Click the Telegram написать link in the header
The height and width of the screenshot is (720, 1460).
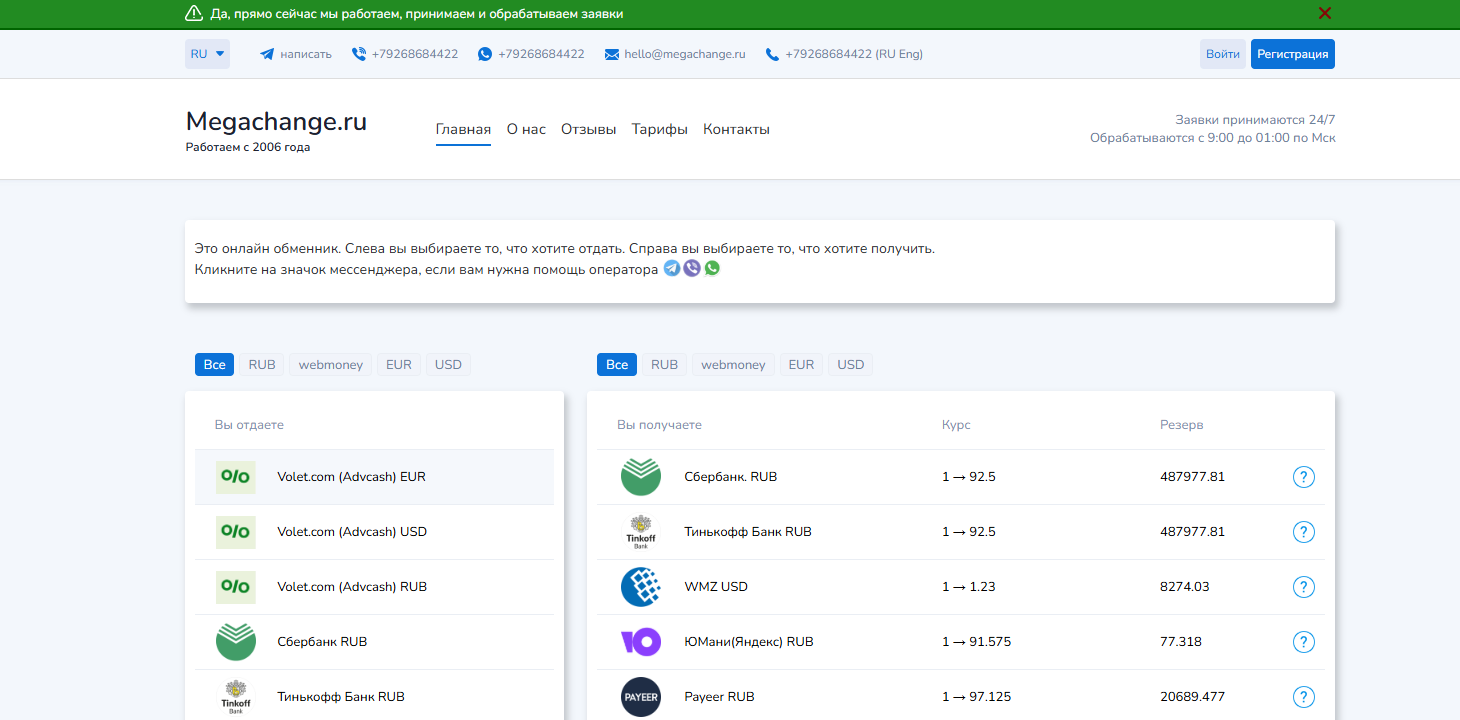click(x=296, y=54)
